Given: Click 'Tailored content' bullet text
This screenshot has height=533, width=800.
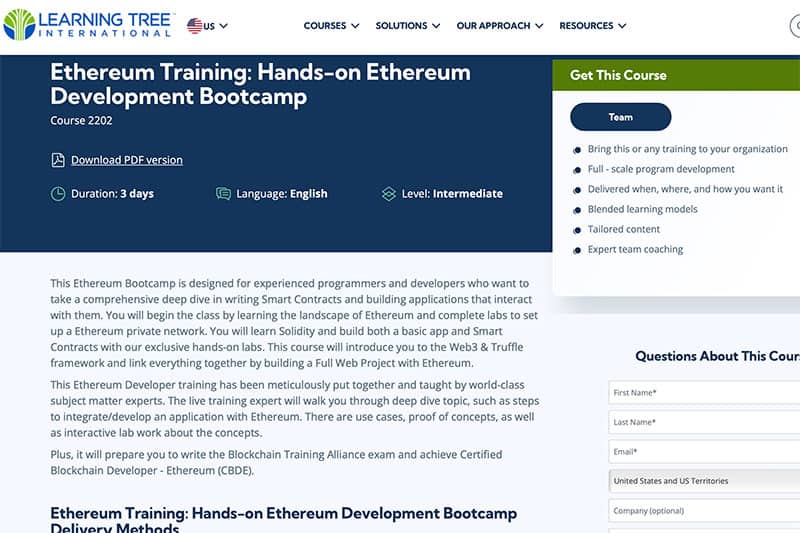Looking at the screenshot, I should click(623, 230).
